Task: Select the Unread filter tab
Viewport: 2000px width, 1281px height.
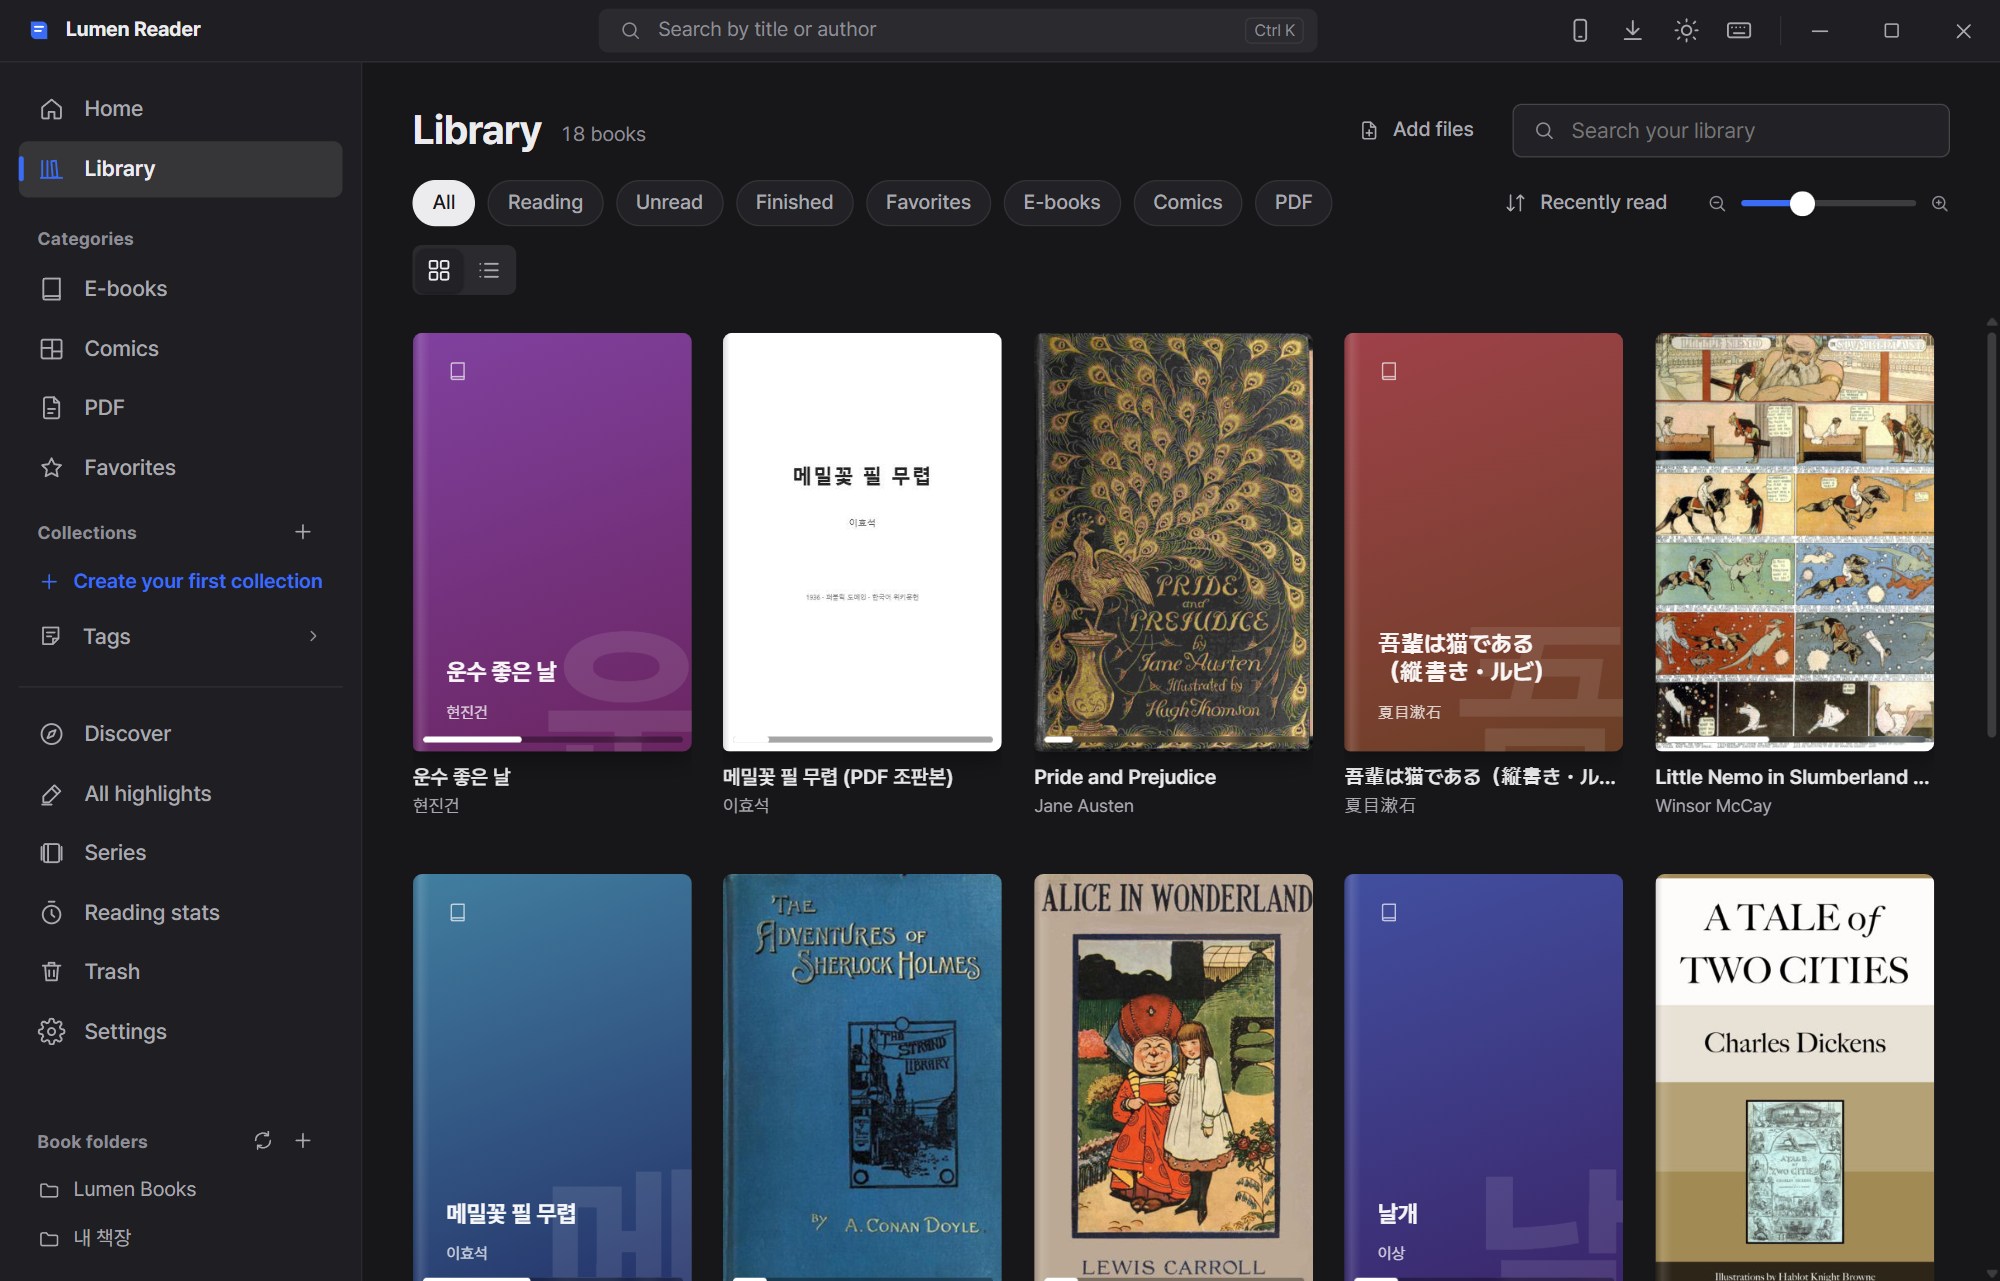Action: [669, 203]
